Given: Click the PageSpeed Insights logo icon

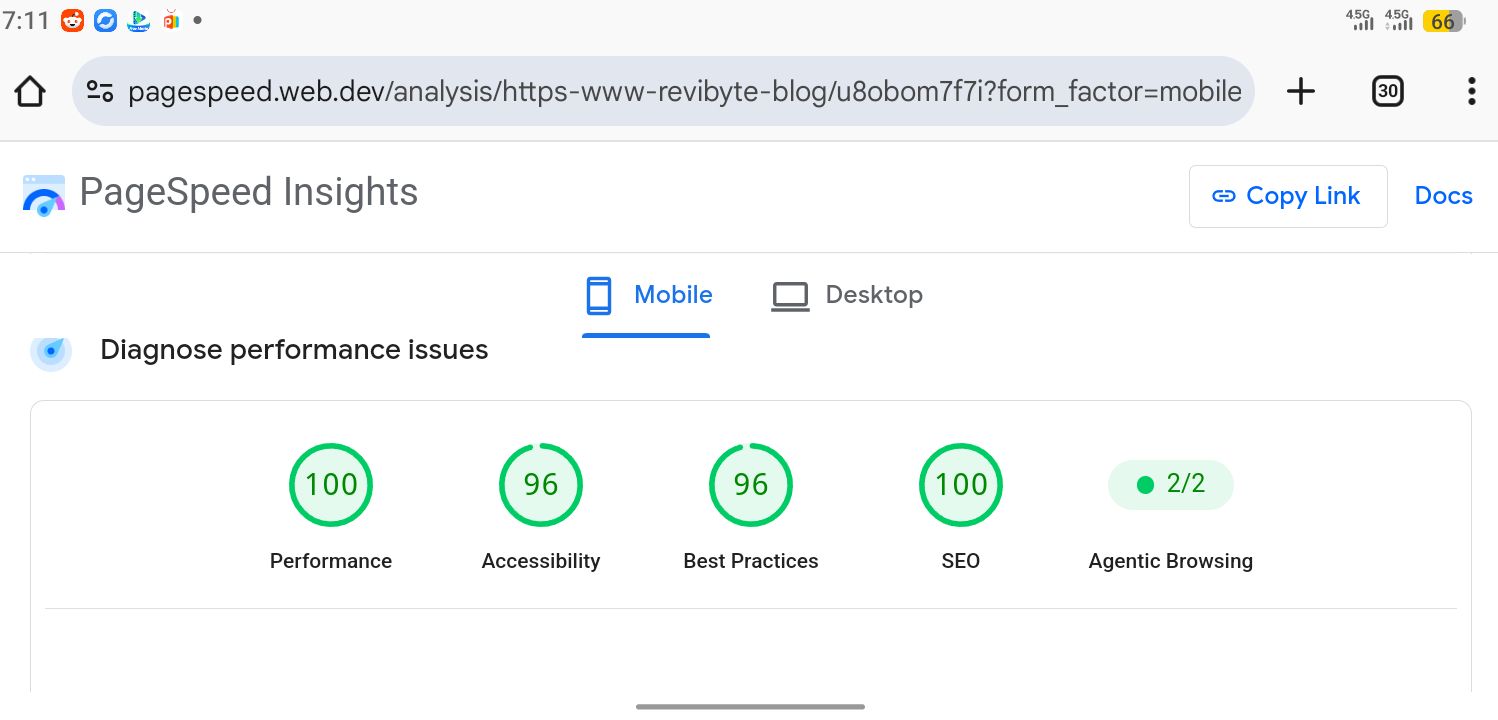Looking at the screenshot, I should pyautogui.click(x=43, y=196).
